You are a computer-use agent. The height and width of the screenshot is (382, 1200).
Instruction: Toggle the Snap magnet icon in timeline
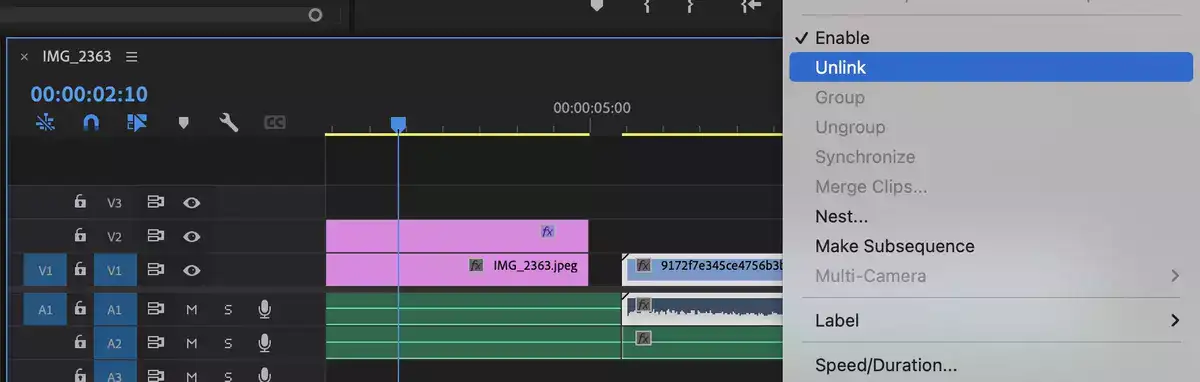[91, 123]
